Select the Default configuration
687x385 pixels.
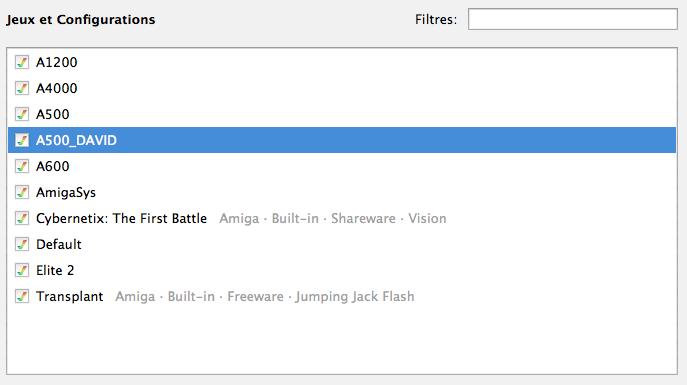point(342,244)
